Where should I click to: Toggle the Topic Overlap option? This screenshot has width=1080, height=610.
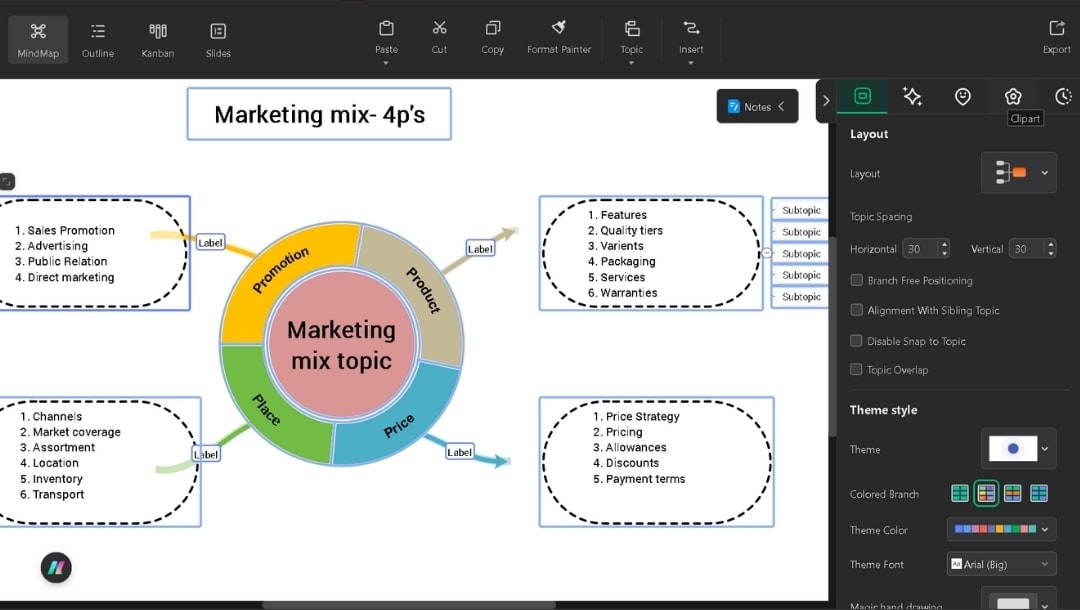[856, 369]
